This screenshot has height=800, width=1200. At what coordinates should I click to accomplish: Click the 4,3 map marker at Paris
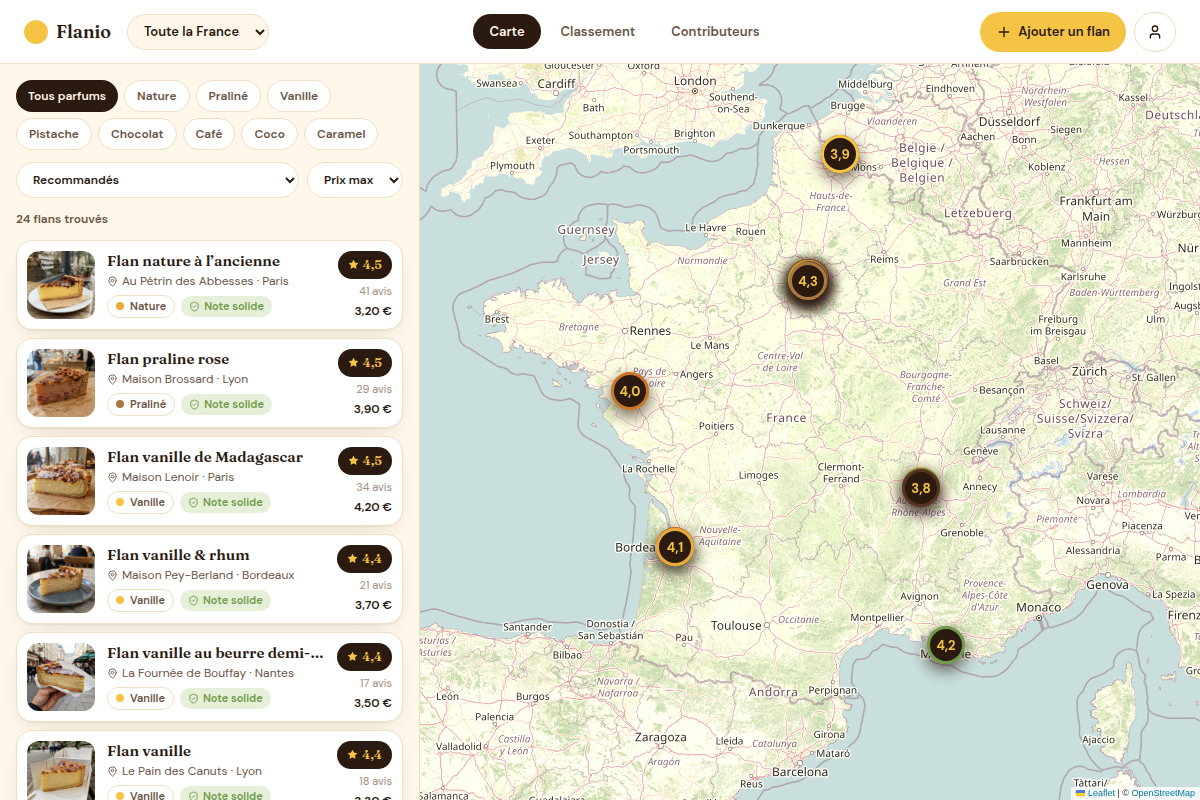coord(808,281)
